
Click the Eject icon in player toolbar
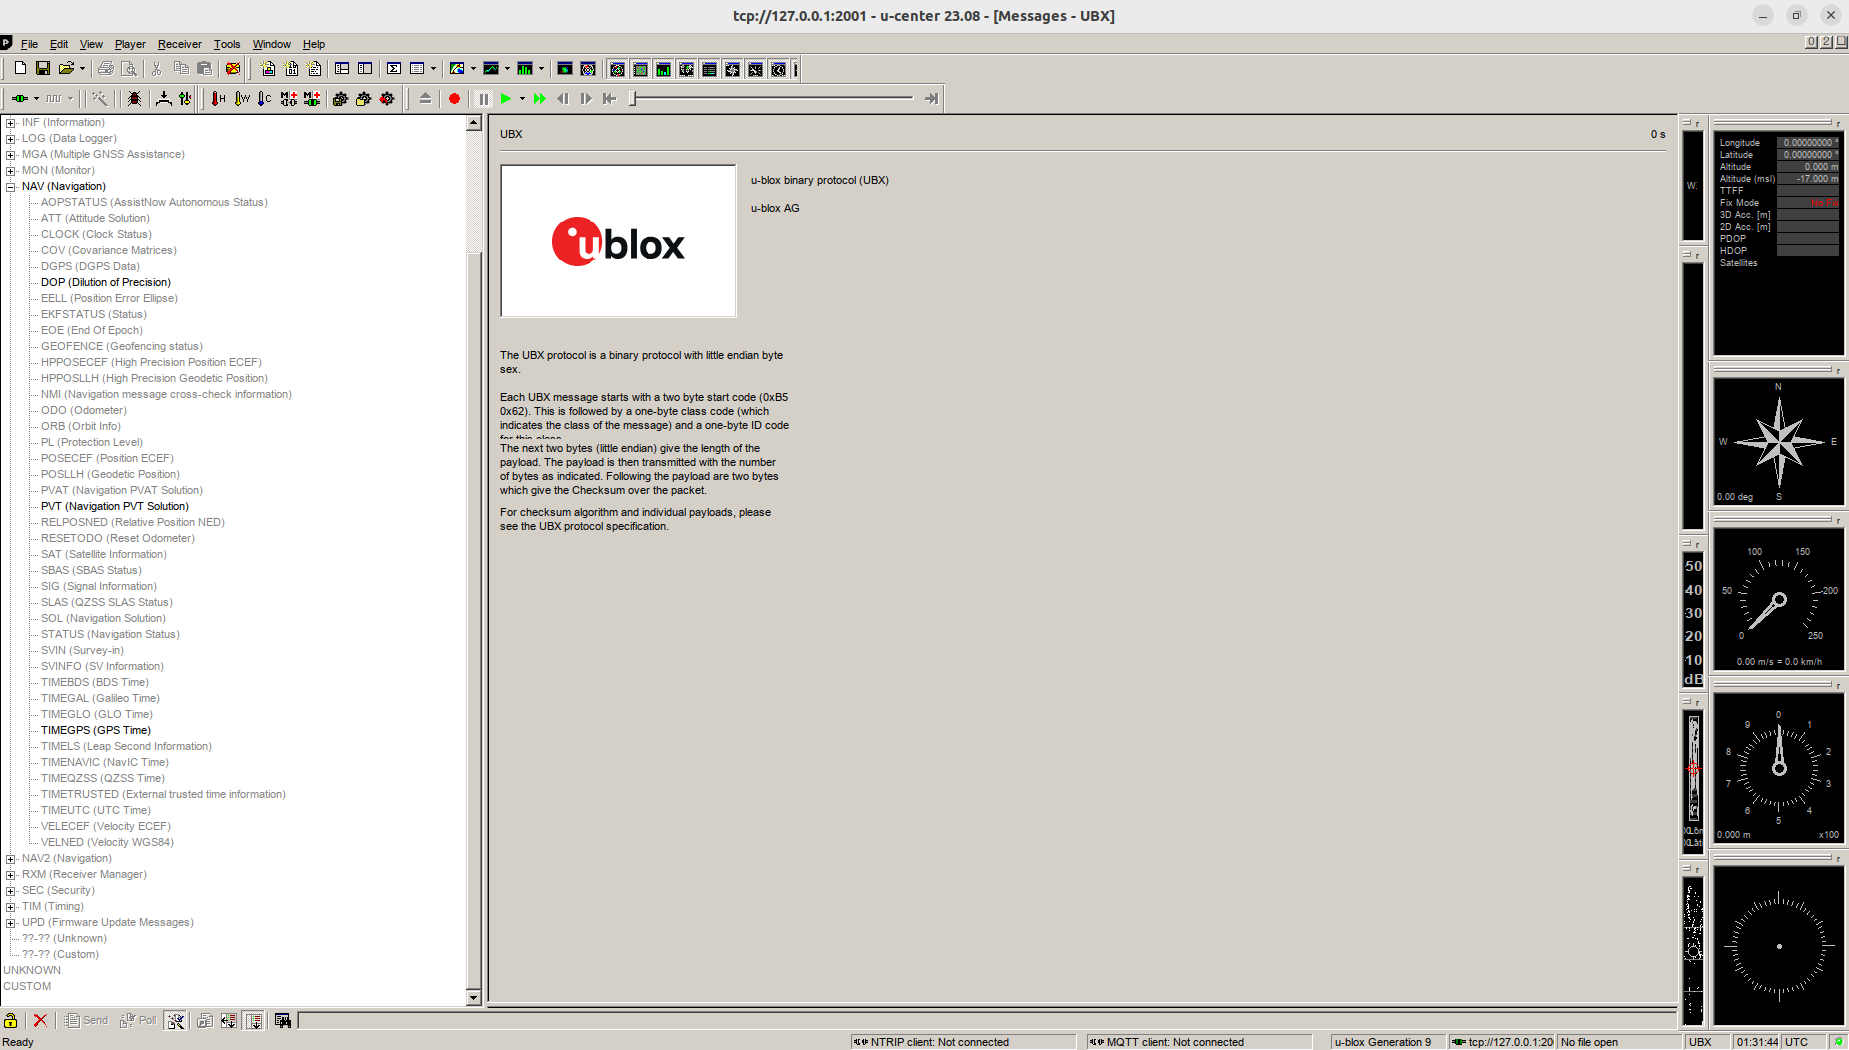(x=425, y=98)
